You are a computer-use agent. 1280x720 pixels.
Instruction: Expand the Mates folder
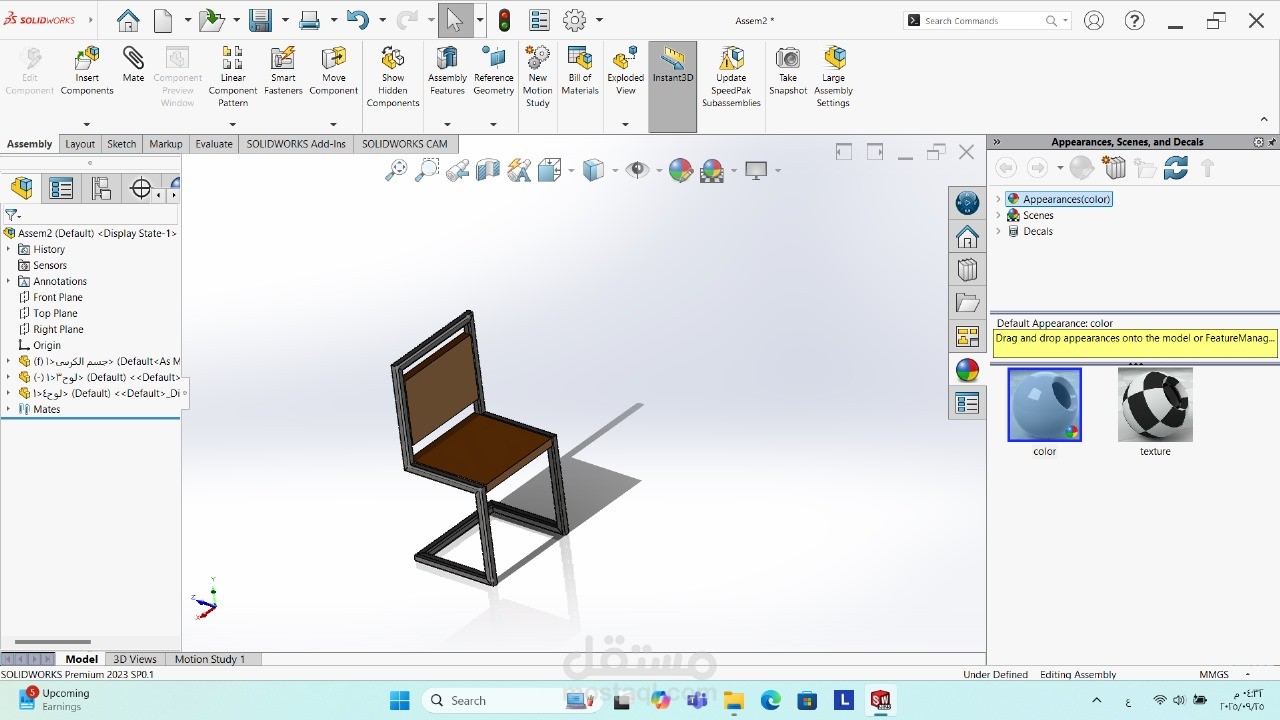tap(9, 409)
